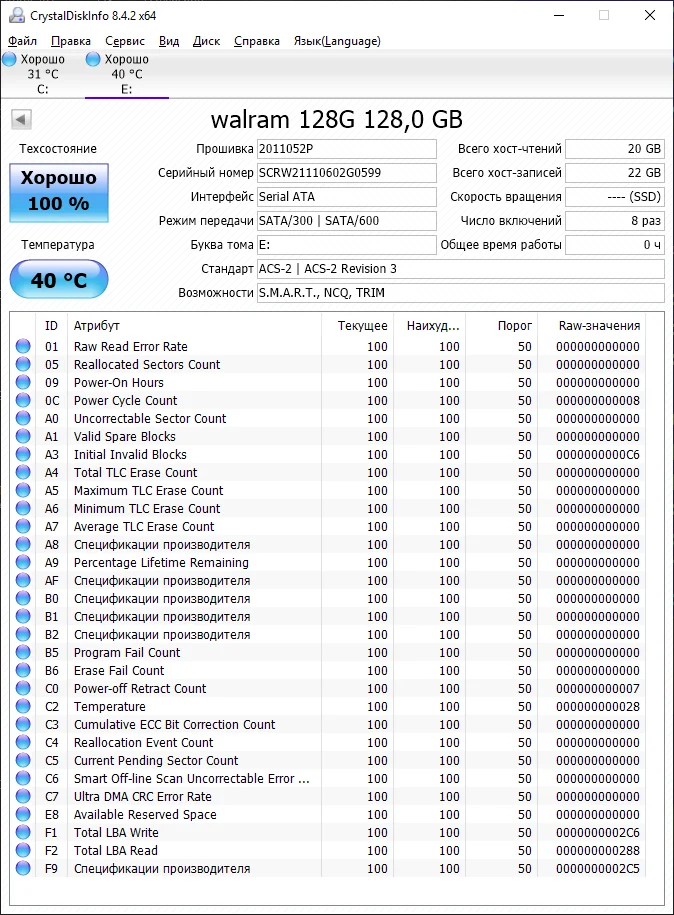Click the ID column header
The height and width of the screenshot is (915, 674).
coord(51,326)
